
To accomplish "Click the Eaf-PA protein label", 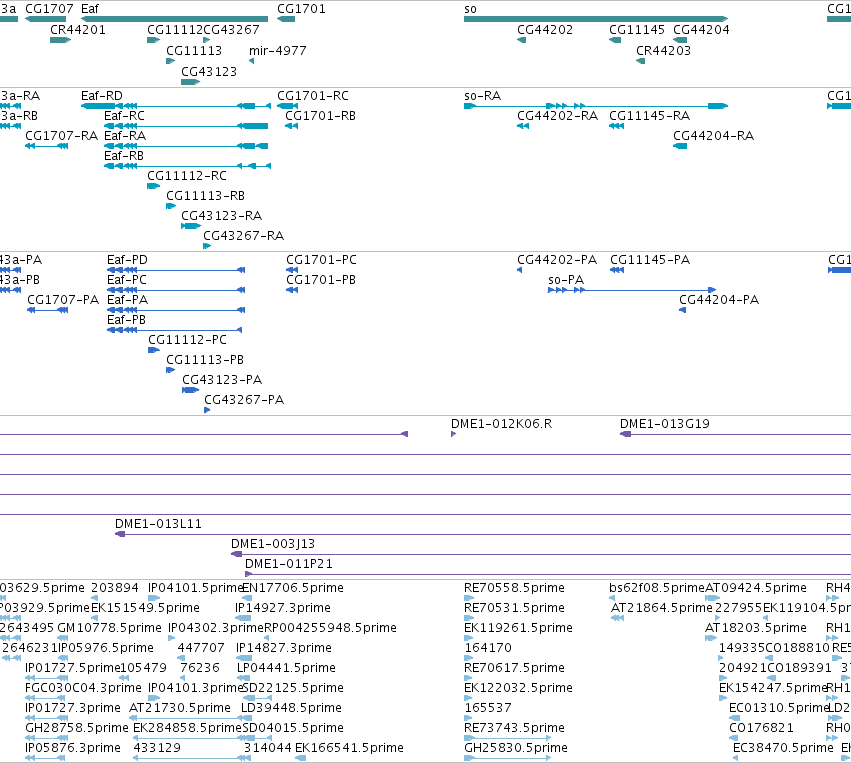I will point(127,300).
